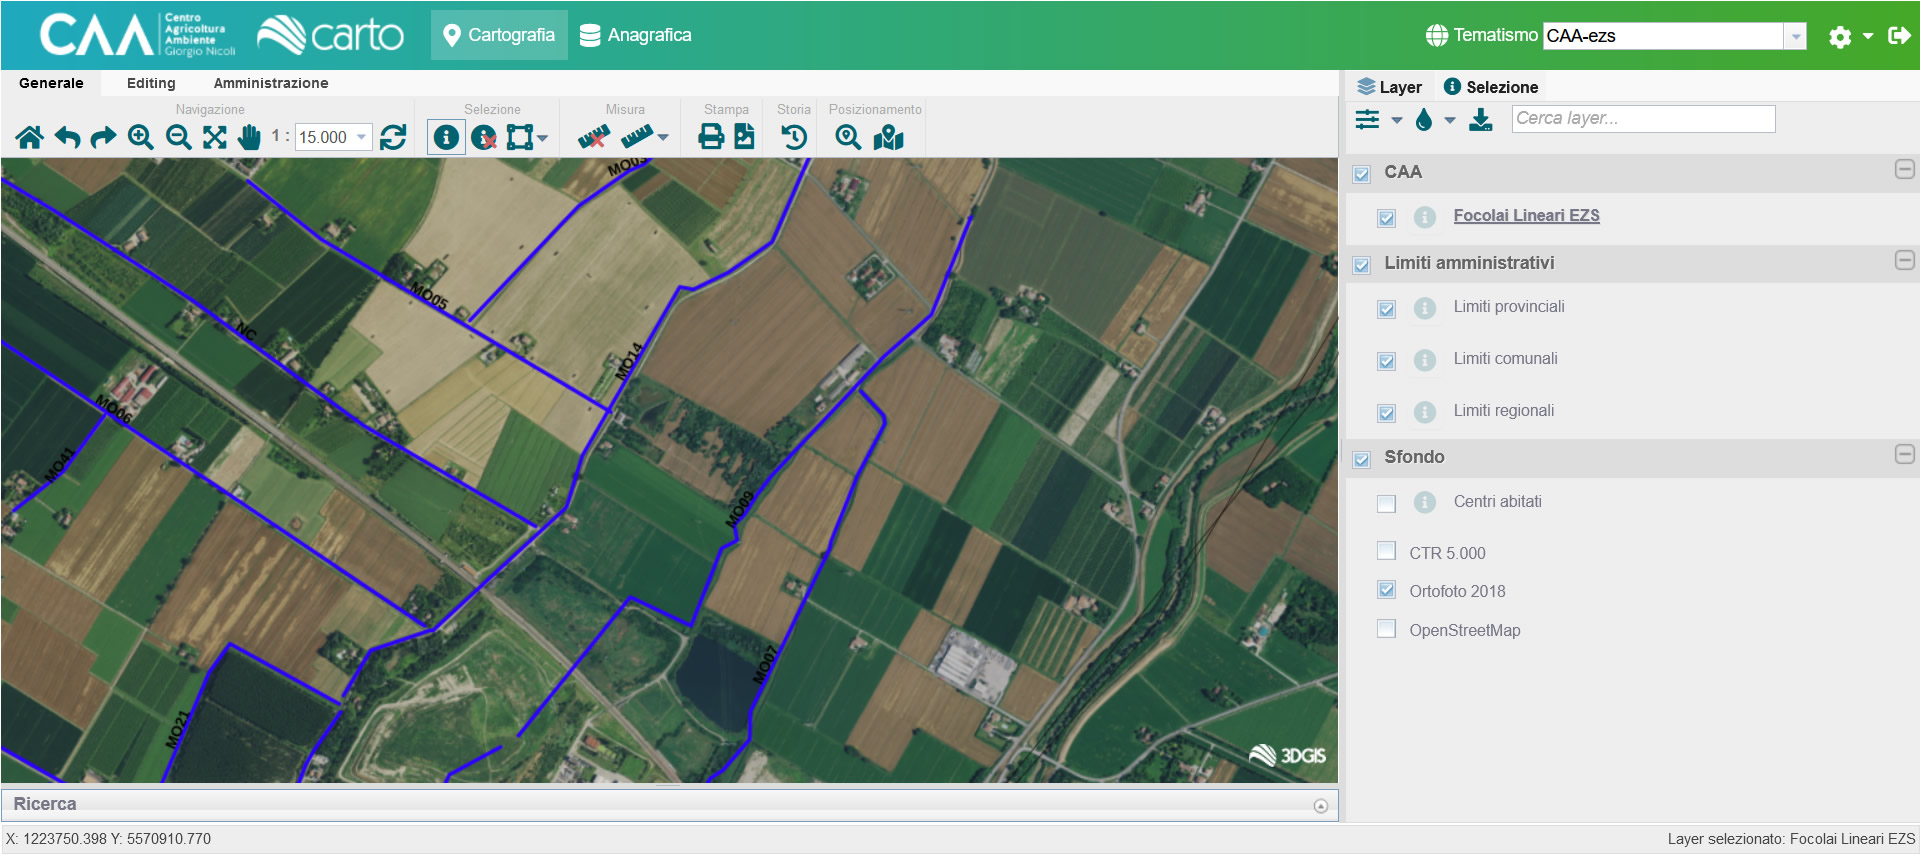1920x855 pixels.
Task: Expand the Ricerca panel
Action: click(1320, 806)
